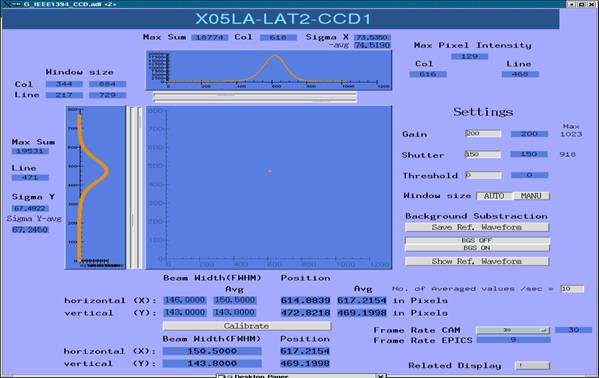
Task: Enable background subtraction with BGS ON
Action: (477, 248)
